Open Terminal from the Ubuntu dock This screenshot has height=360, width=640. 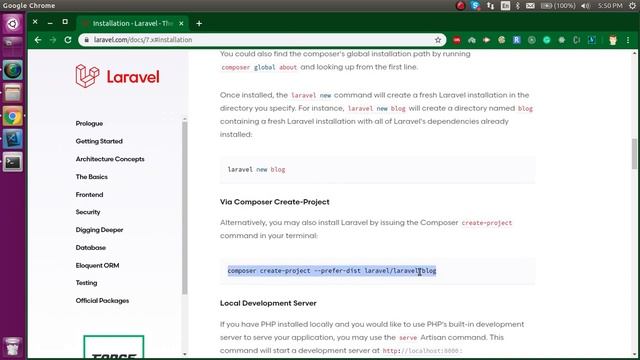pyautogui.click(x=13, y=162)
